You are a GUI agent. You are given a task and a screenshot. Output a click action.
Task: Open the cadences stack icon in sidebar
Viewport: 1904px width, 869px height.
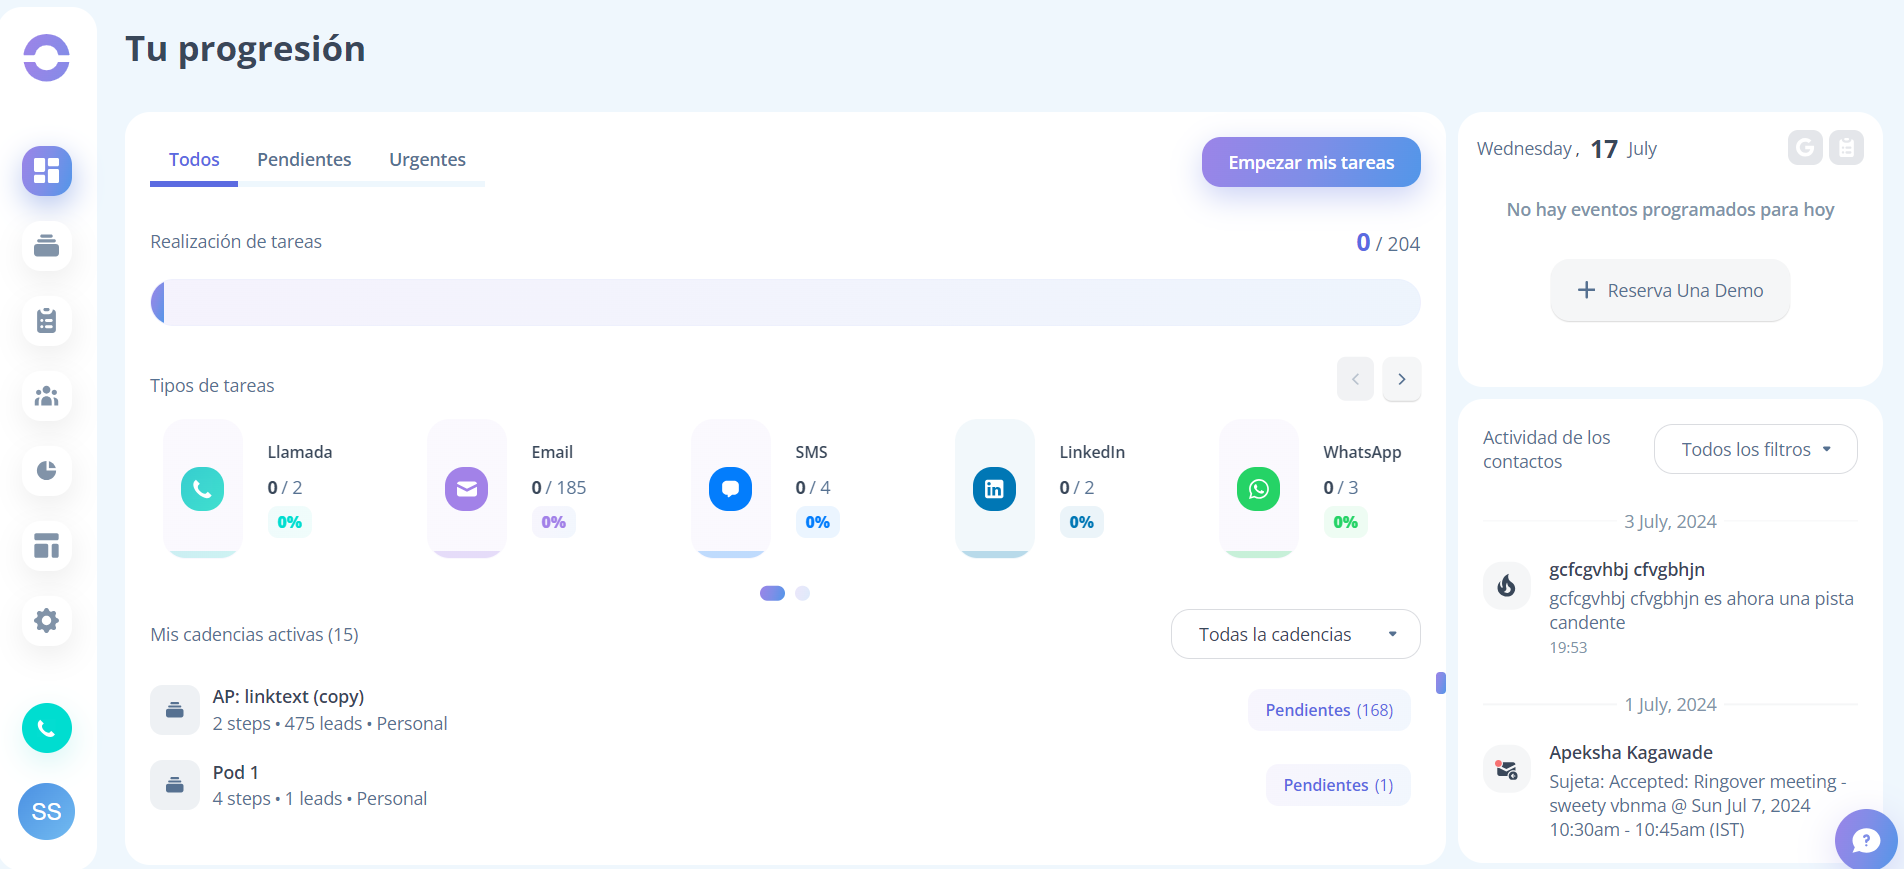pyautogui.click(x=47, y=246)
